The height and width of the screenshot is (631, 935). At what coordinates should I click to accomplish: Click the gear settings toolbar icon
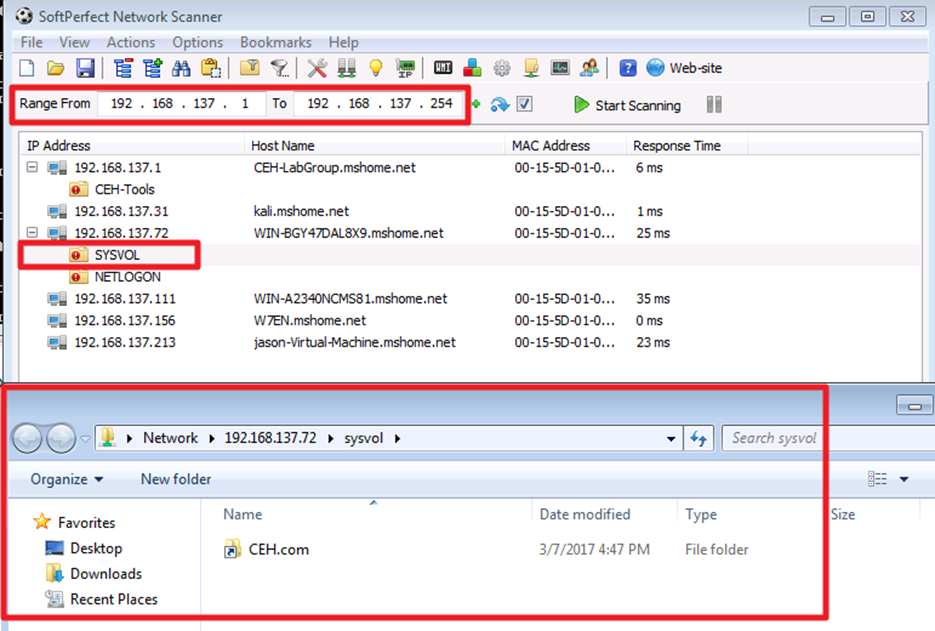[x=502, y=68]
